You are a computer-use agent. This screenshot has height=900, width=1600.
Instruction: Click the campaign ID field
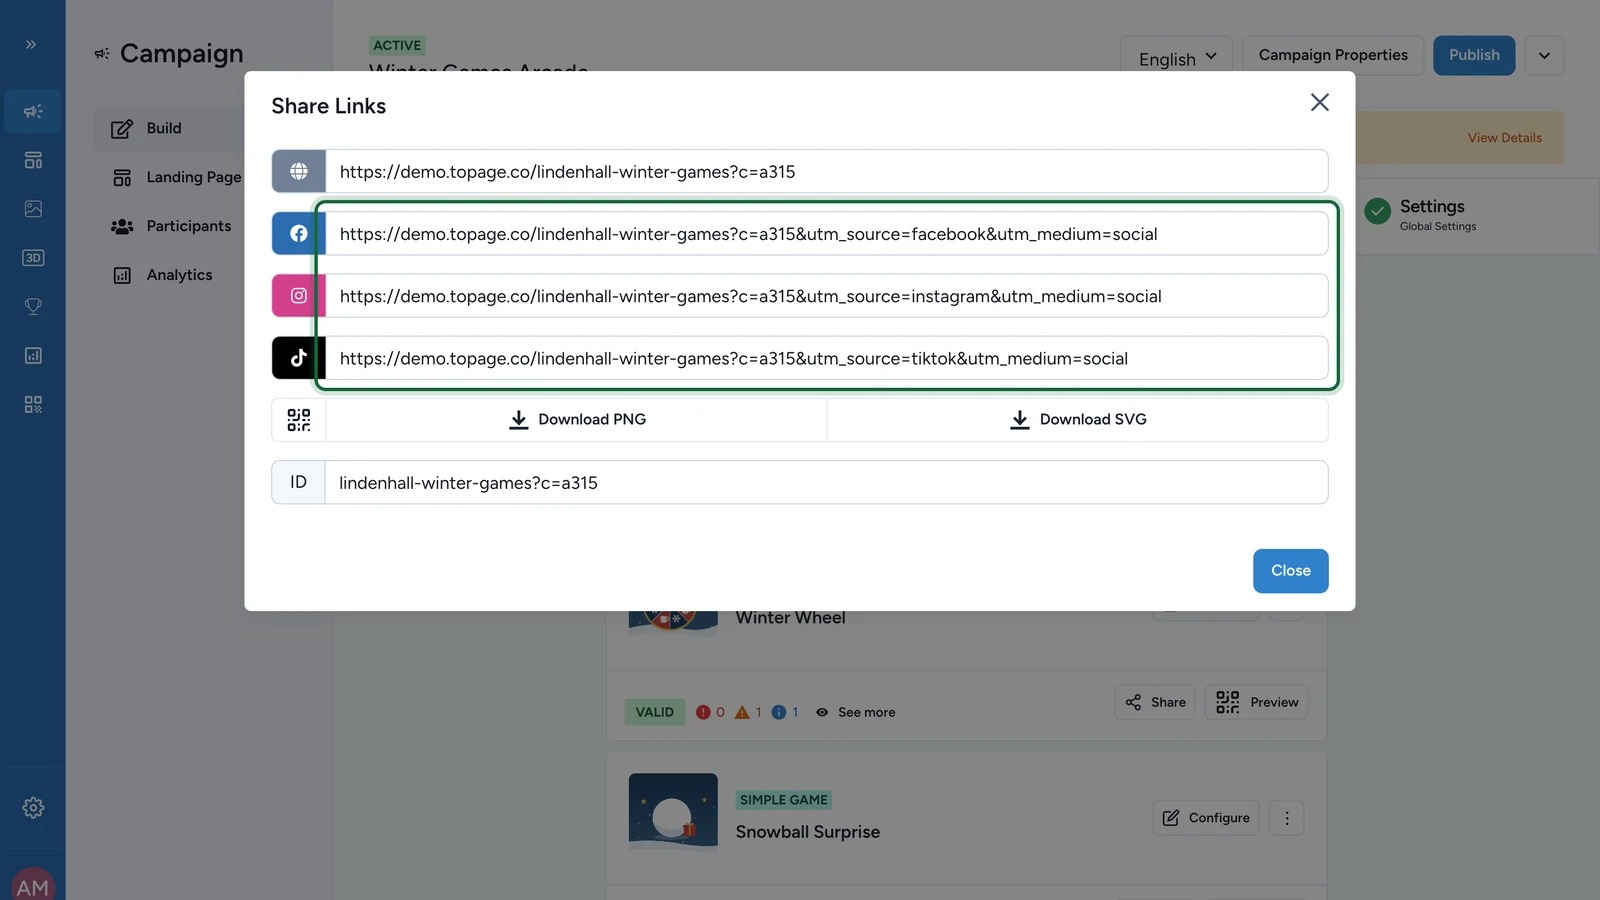point(827,482)
